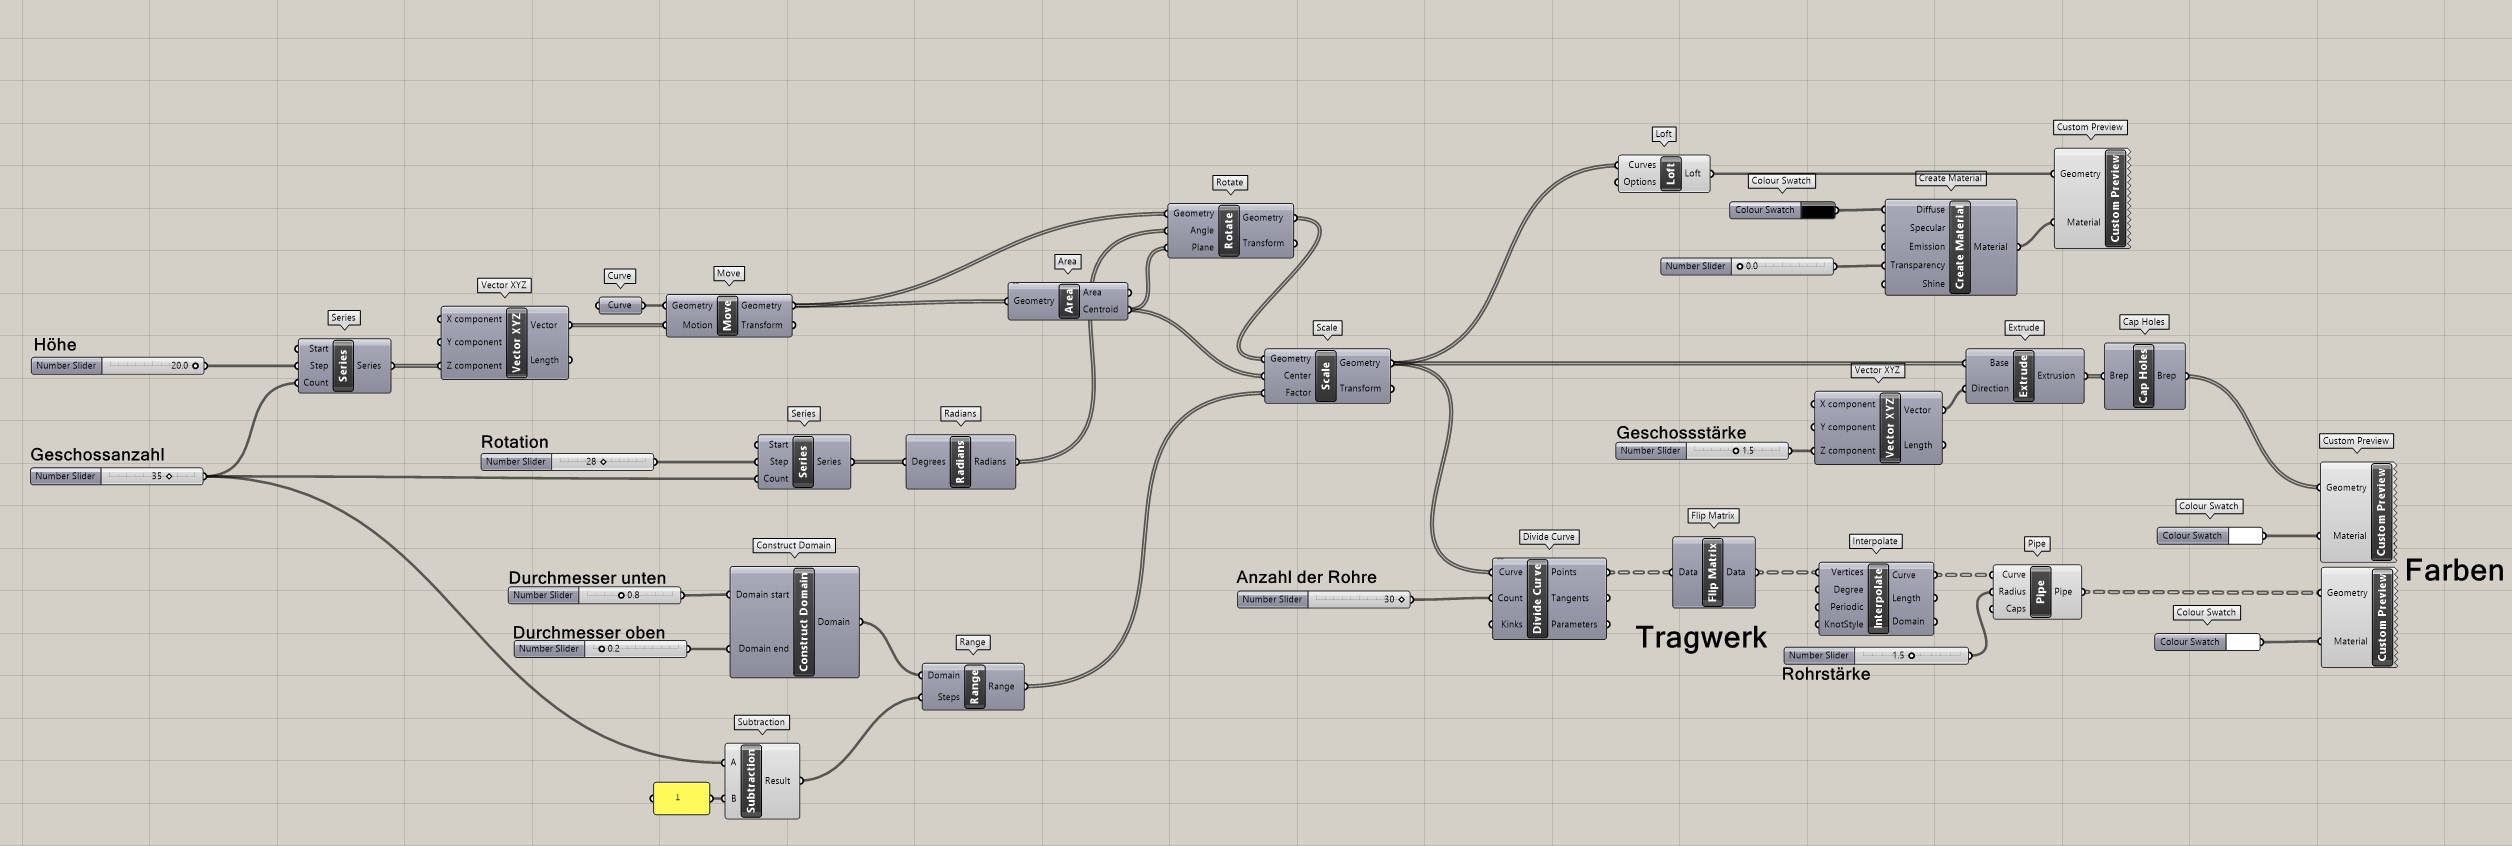Image resolution: width=2512 pixels, height=846 pixels.
Task: Select the Scale component
Action: pos(1326,376)
